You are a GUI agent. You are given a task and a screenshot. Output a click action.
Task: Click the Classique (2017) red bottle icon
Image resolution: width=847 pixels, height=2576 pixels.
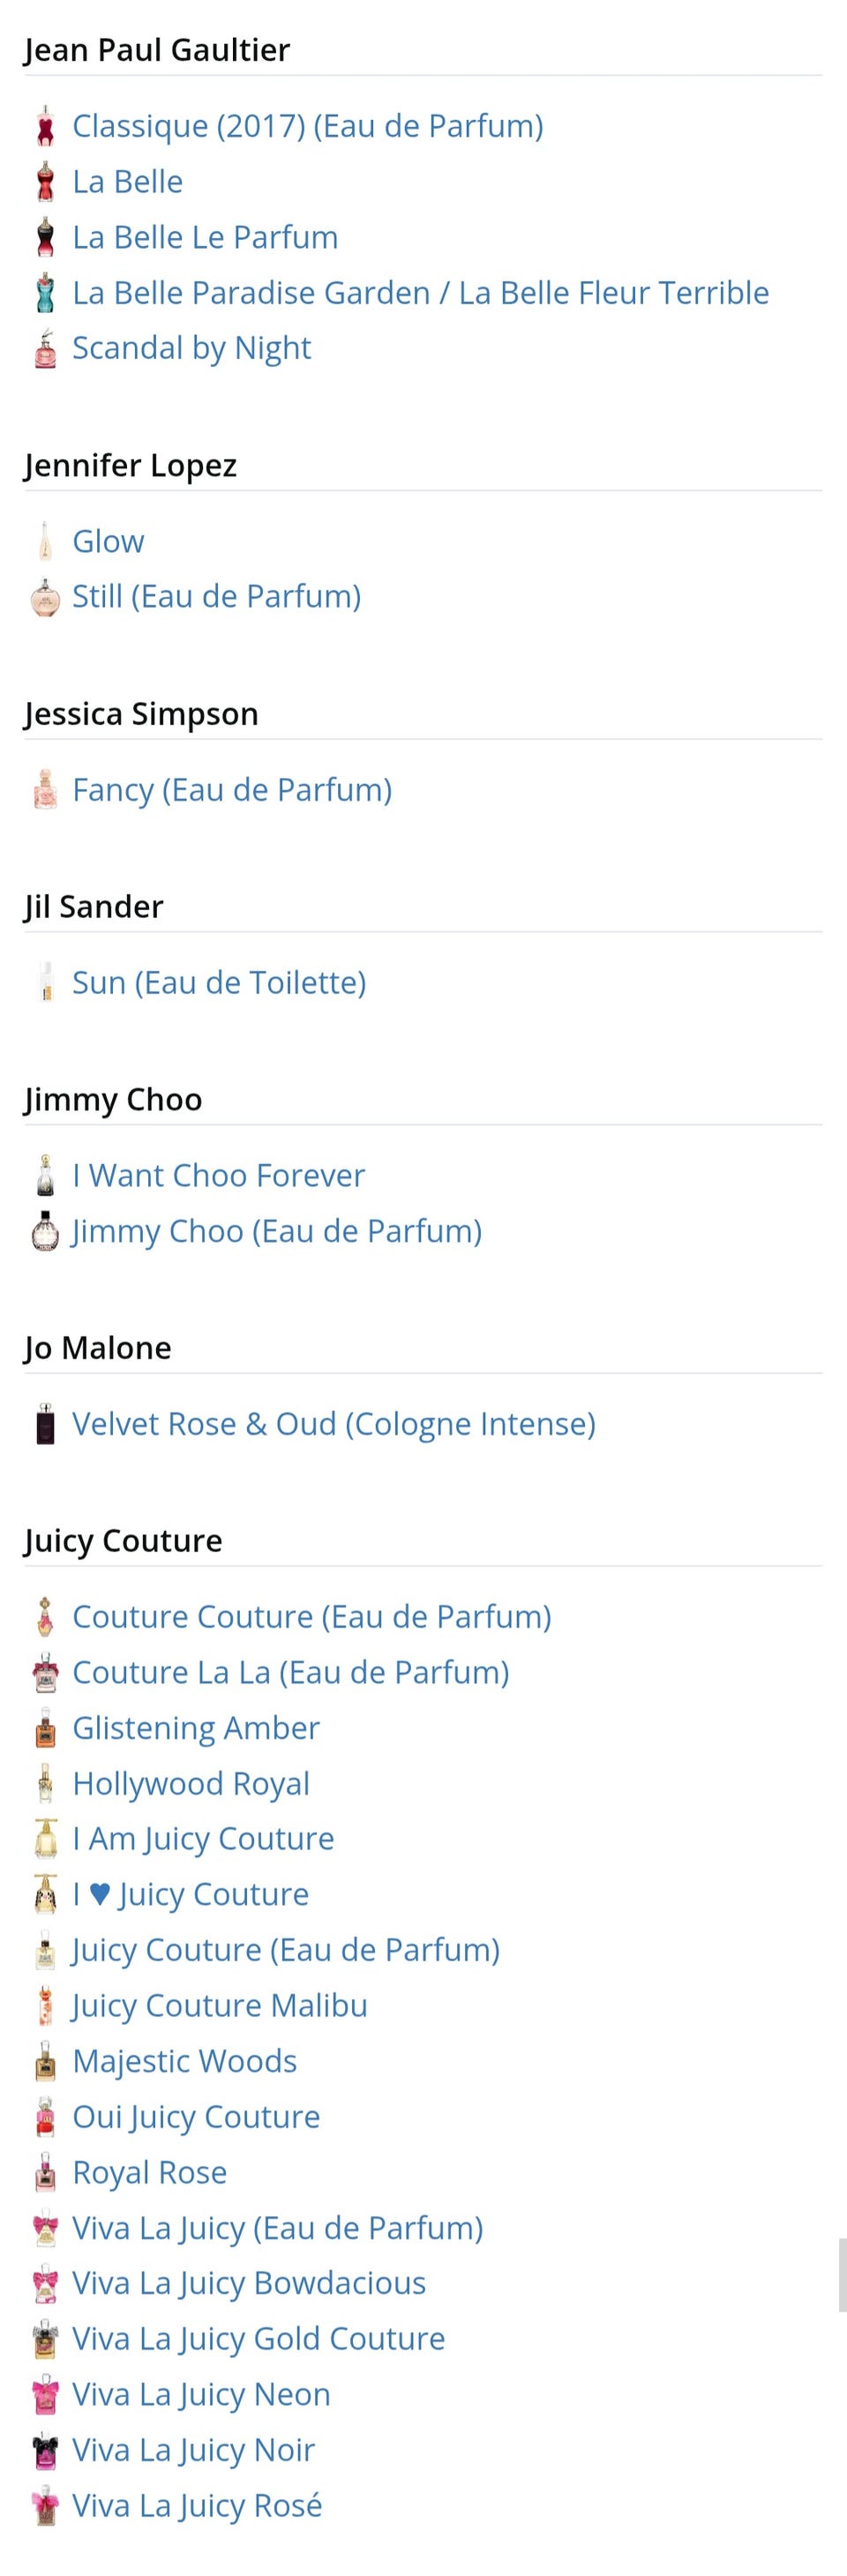(x=45, y=127)
